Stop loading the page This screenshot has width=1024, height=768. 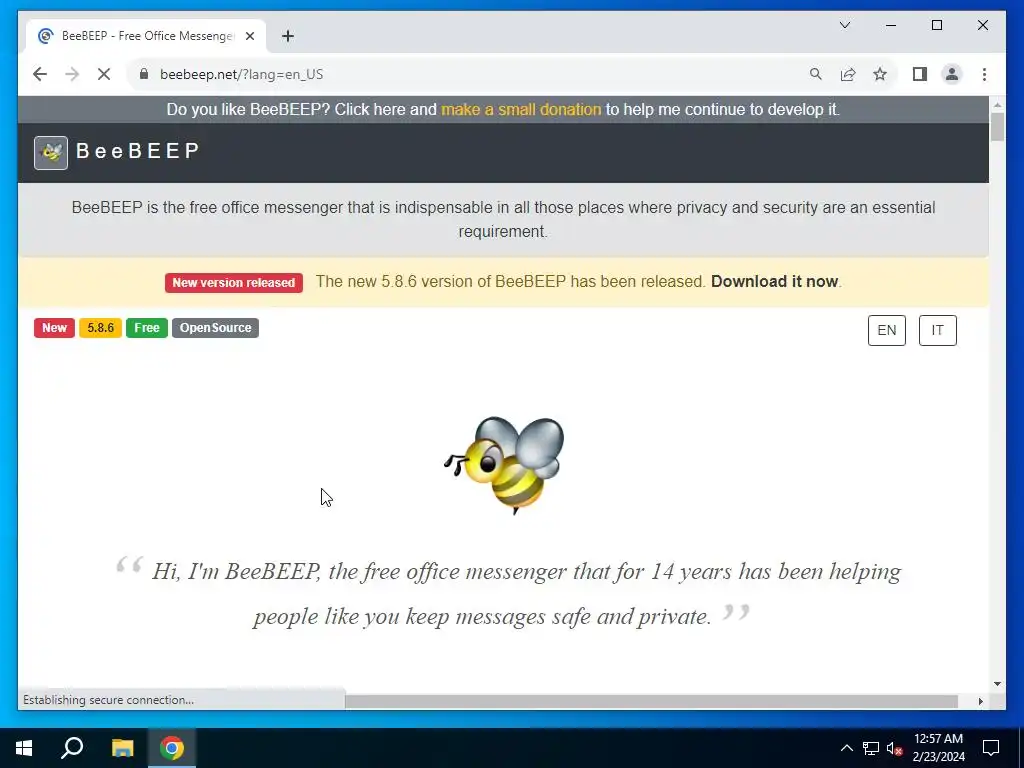point(104,74)
